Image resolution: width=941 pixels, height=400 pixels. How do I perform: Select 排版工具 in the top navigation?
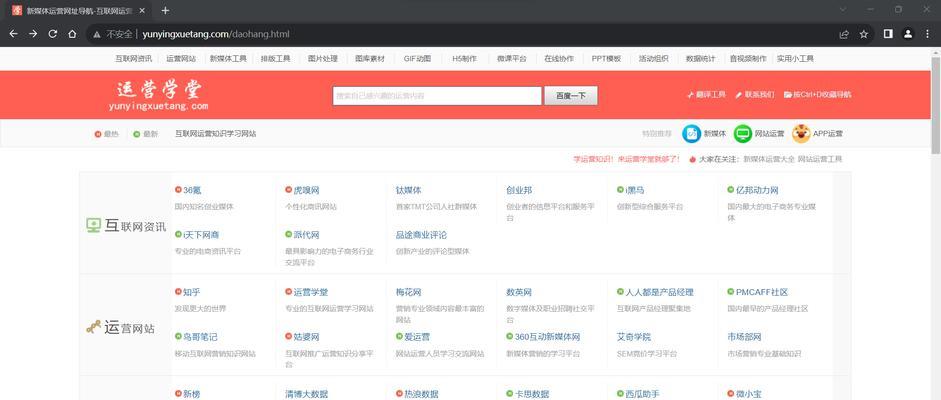click(x=275, y=59)
